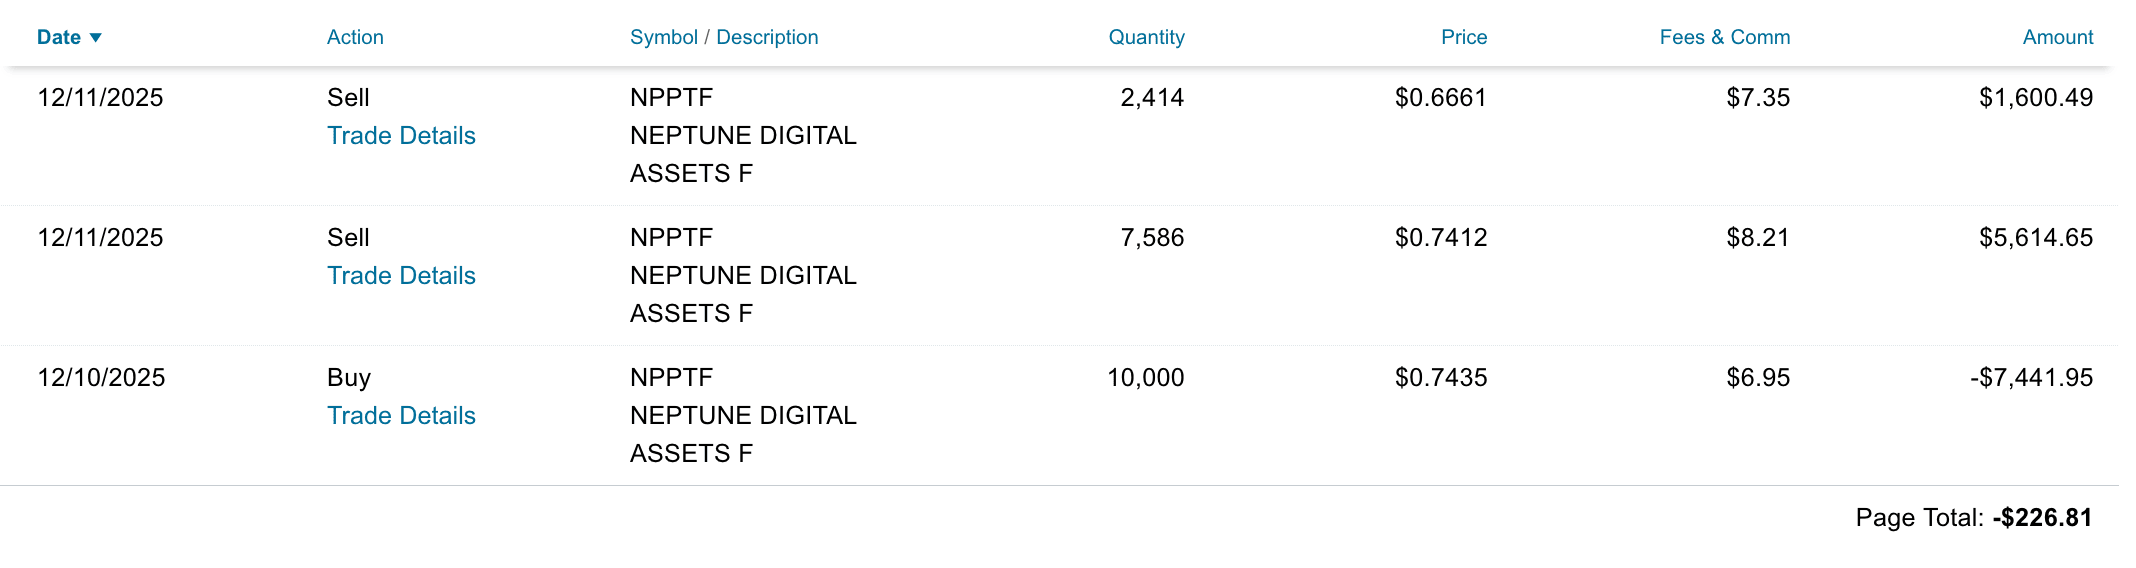This screenshot has height=568, width=2136.
Task: Click the $7.35 fee value
Action: 1757,98
